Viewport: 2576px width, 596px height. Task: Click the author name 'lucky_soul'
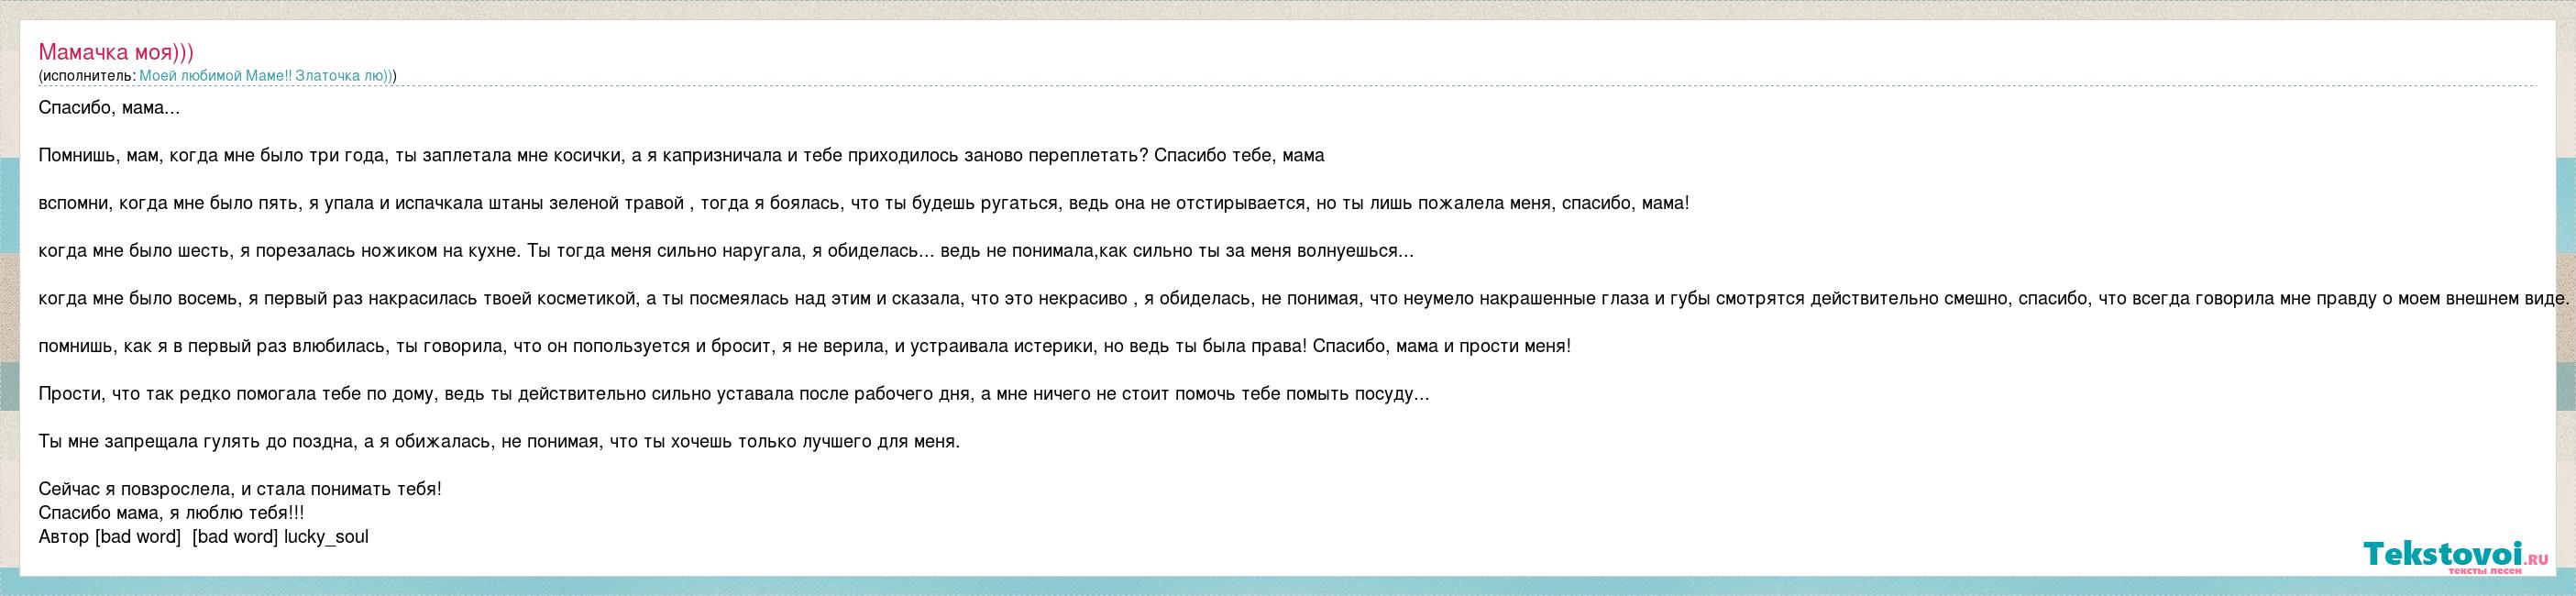coord(326,537)
